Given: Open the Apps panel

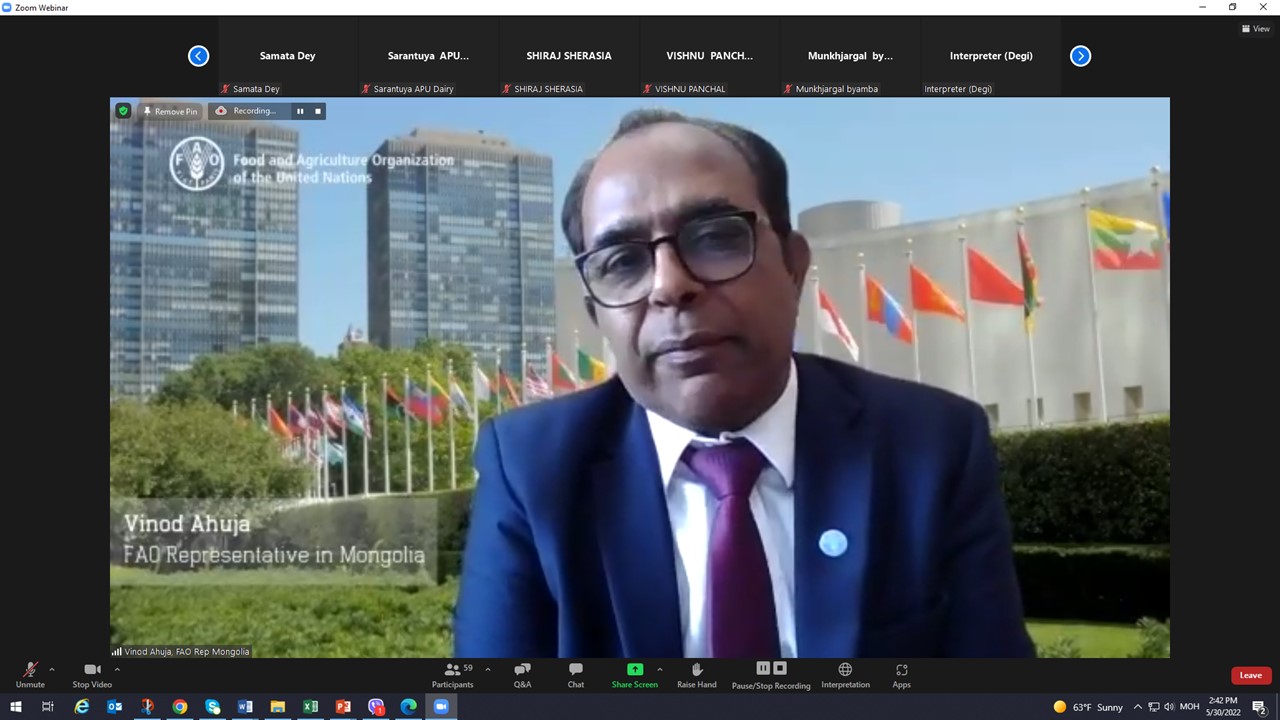Looking at the screenshot, I should point(901,675).
